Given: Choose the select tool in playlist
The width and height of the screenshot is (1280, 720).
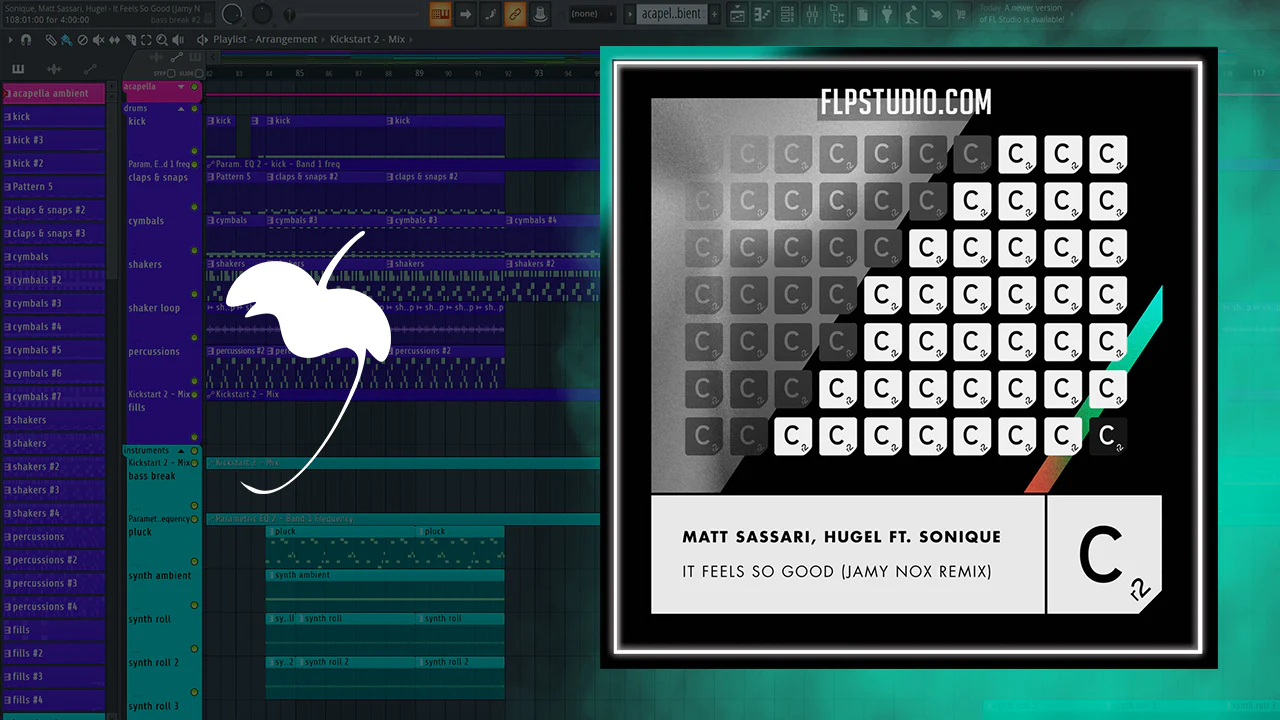Looking at the screenshot, I should click(147, 40).
